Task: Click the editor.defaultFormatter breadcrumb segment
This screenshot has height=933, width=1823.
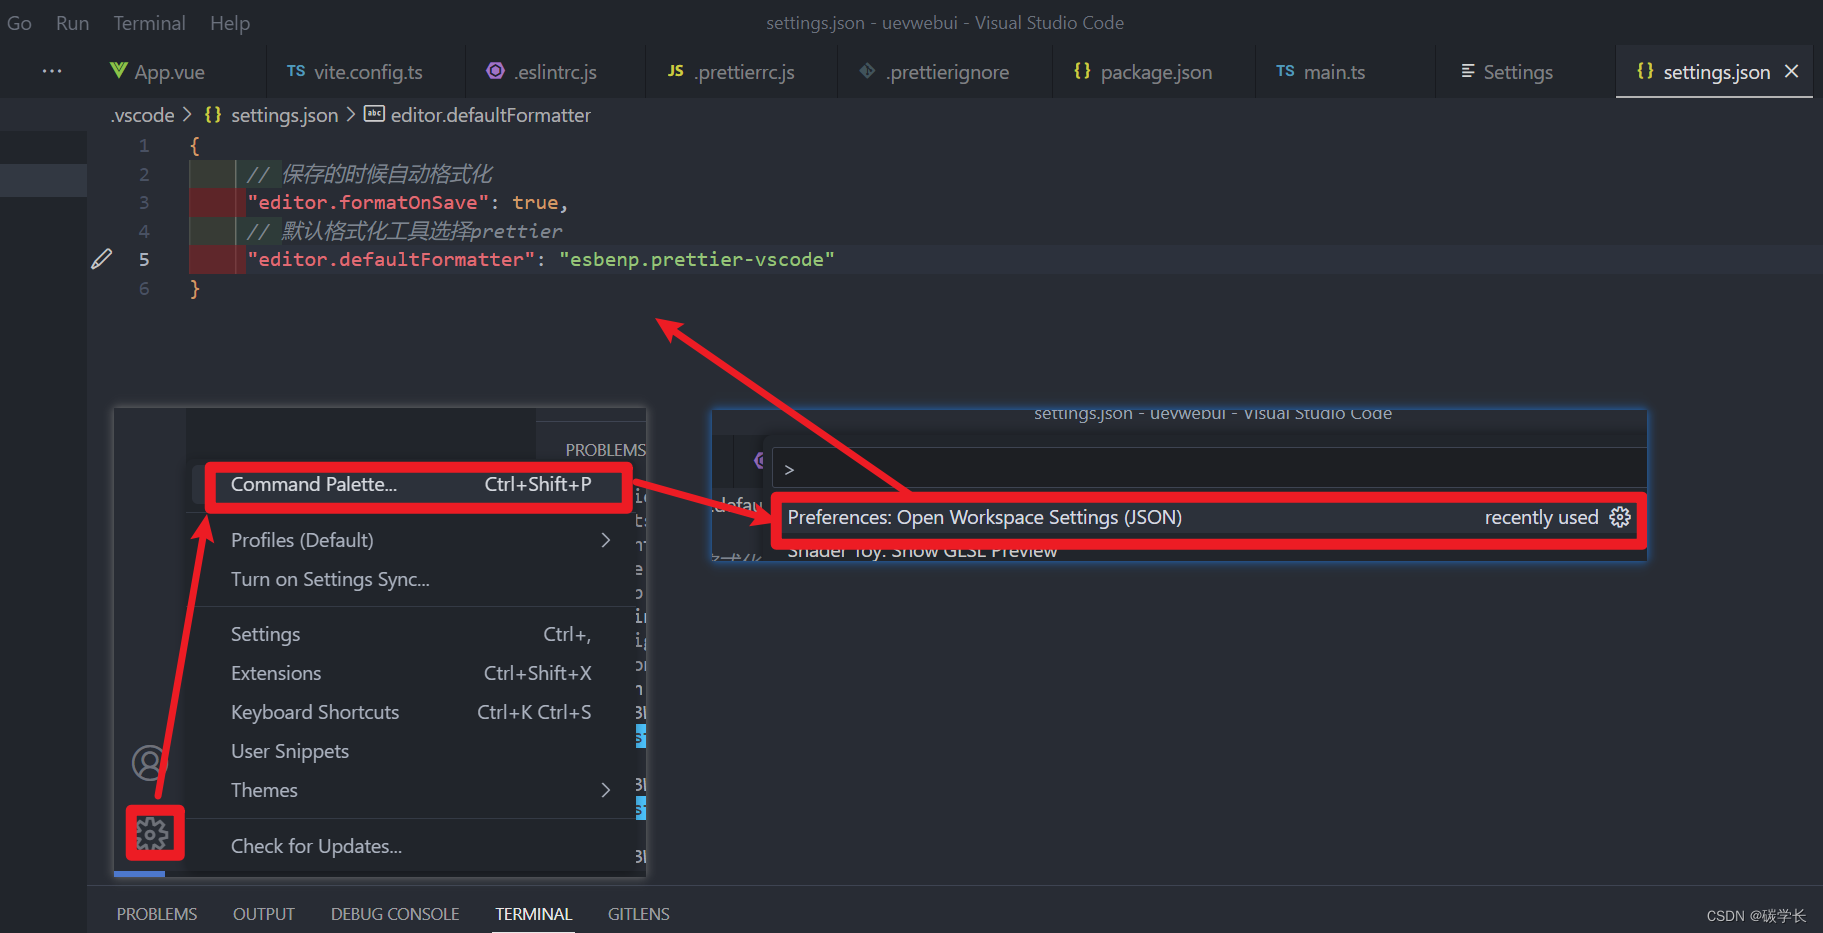Action: point(490,115)
